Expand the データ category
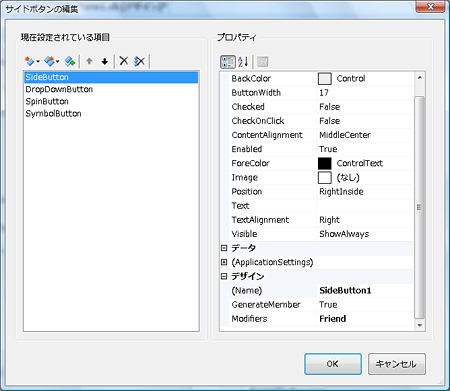The image size is (450, 391). point(224,248)
